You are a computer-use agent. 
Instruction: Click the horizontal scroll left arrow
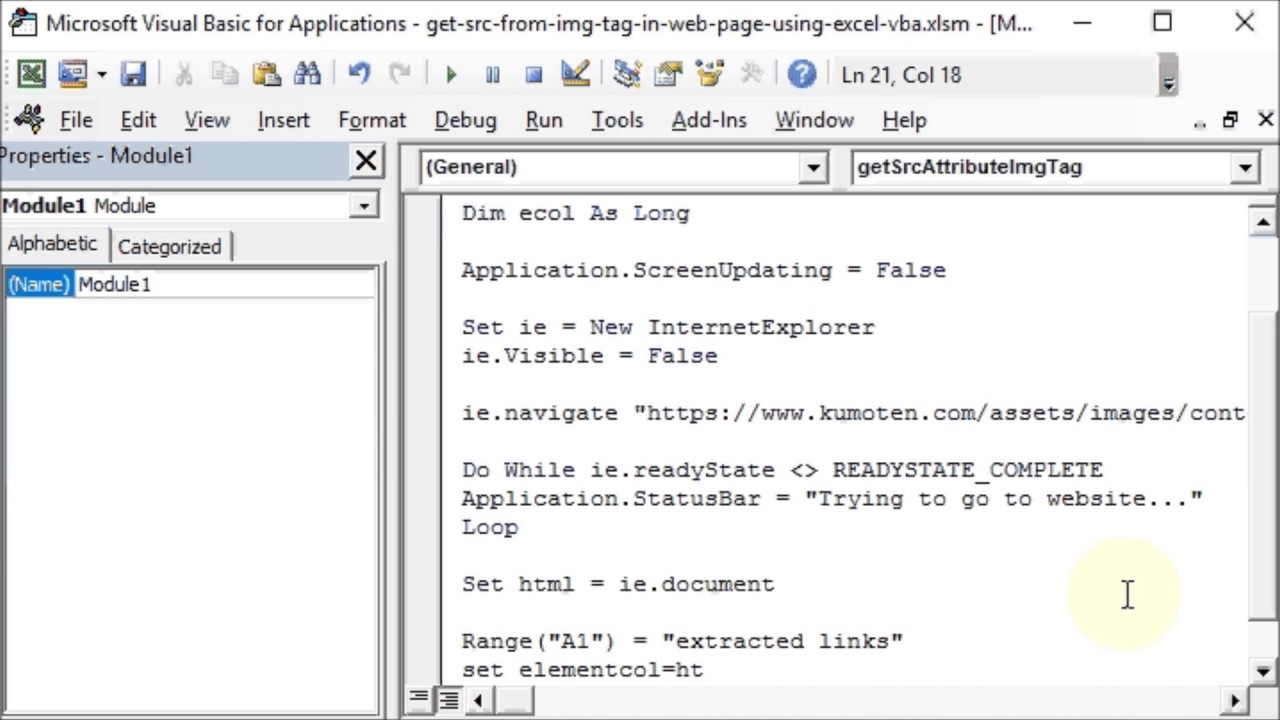pos(479,700)
